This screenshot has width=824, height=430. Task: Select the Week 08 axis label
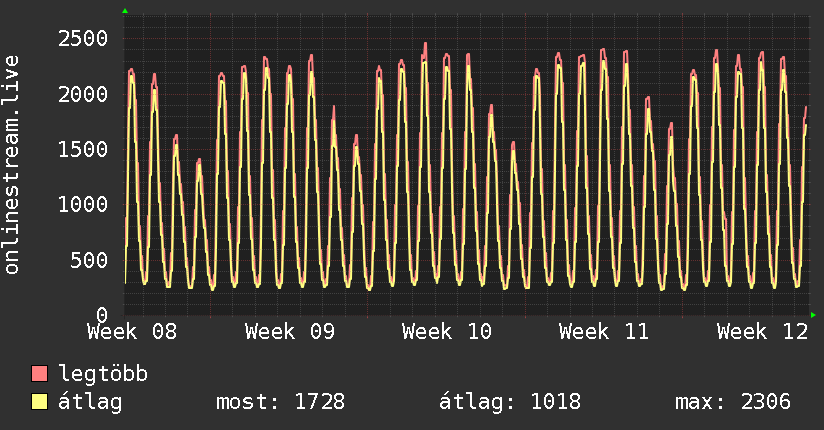(132, 332)
